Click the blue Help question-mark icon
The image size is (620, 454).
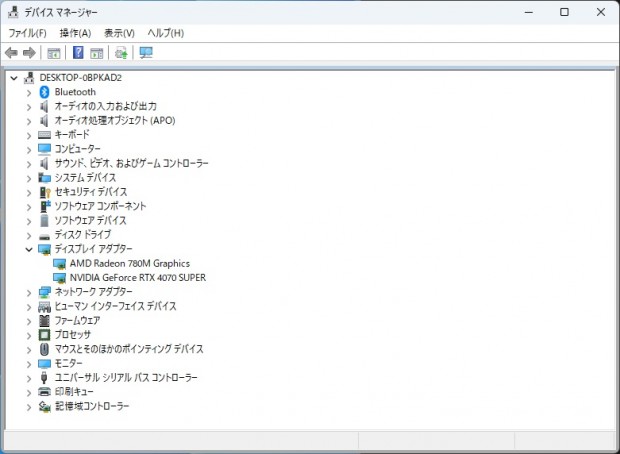click(78, 52)
